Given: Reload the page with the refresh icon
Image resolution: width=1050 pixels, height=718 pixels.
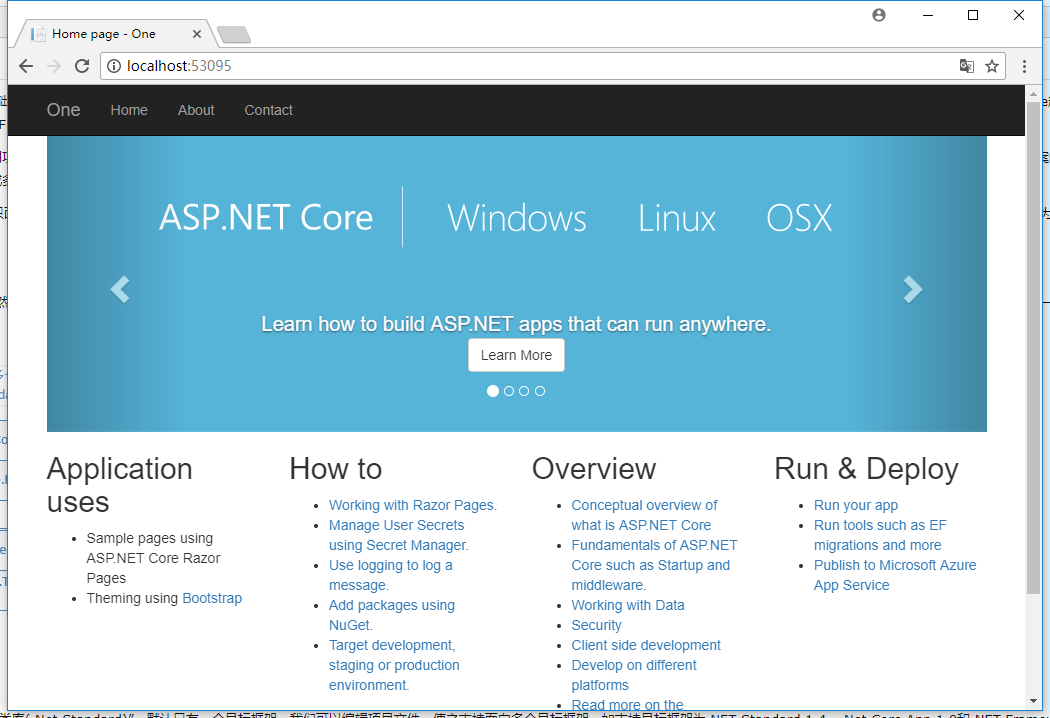Looking at the screenshot, I should pyautogui.click(x=82, y=66).
